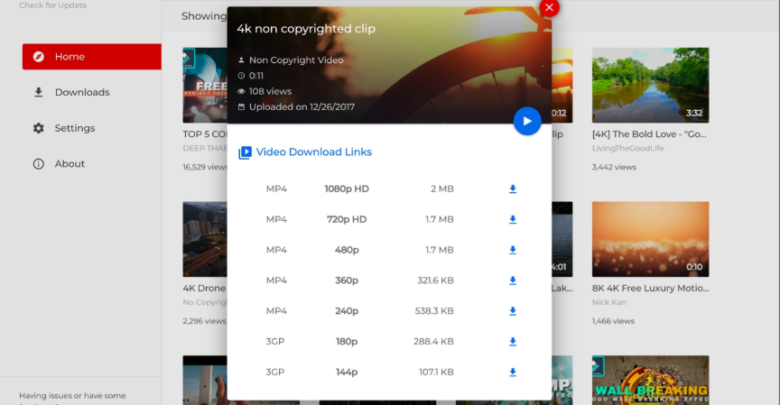This screenshot has height=405, width=780.
Task: Click the 288.4 KB size value
Action: pos(433,341)
